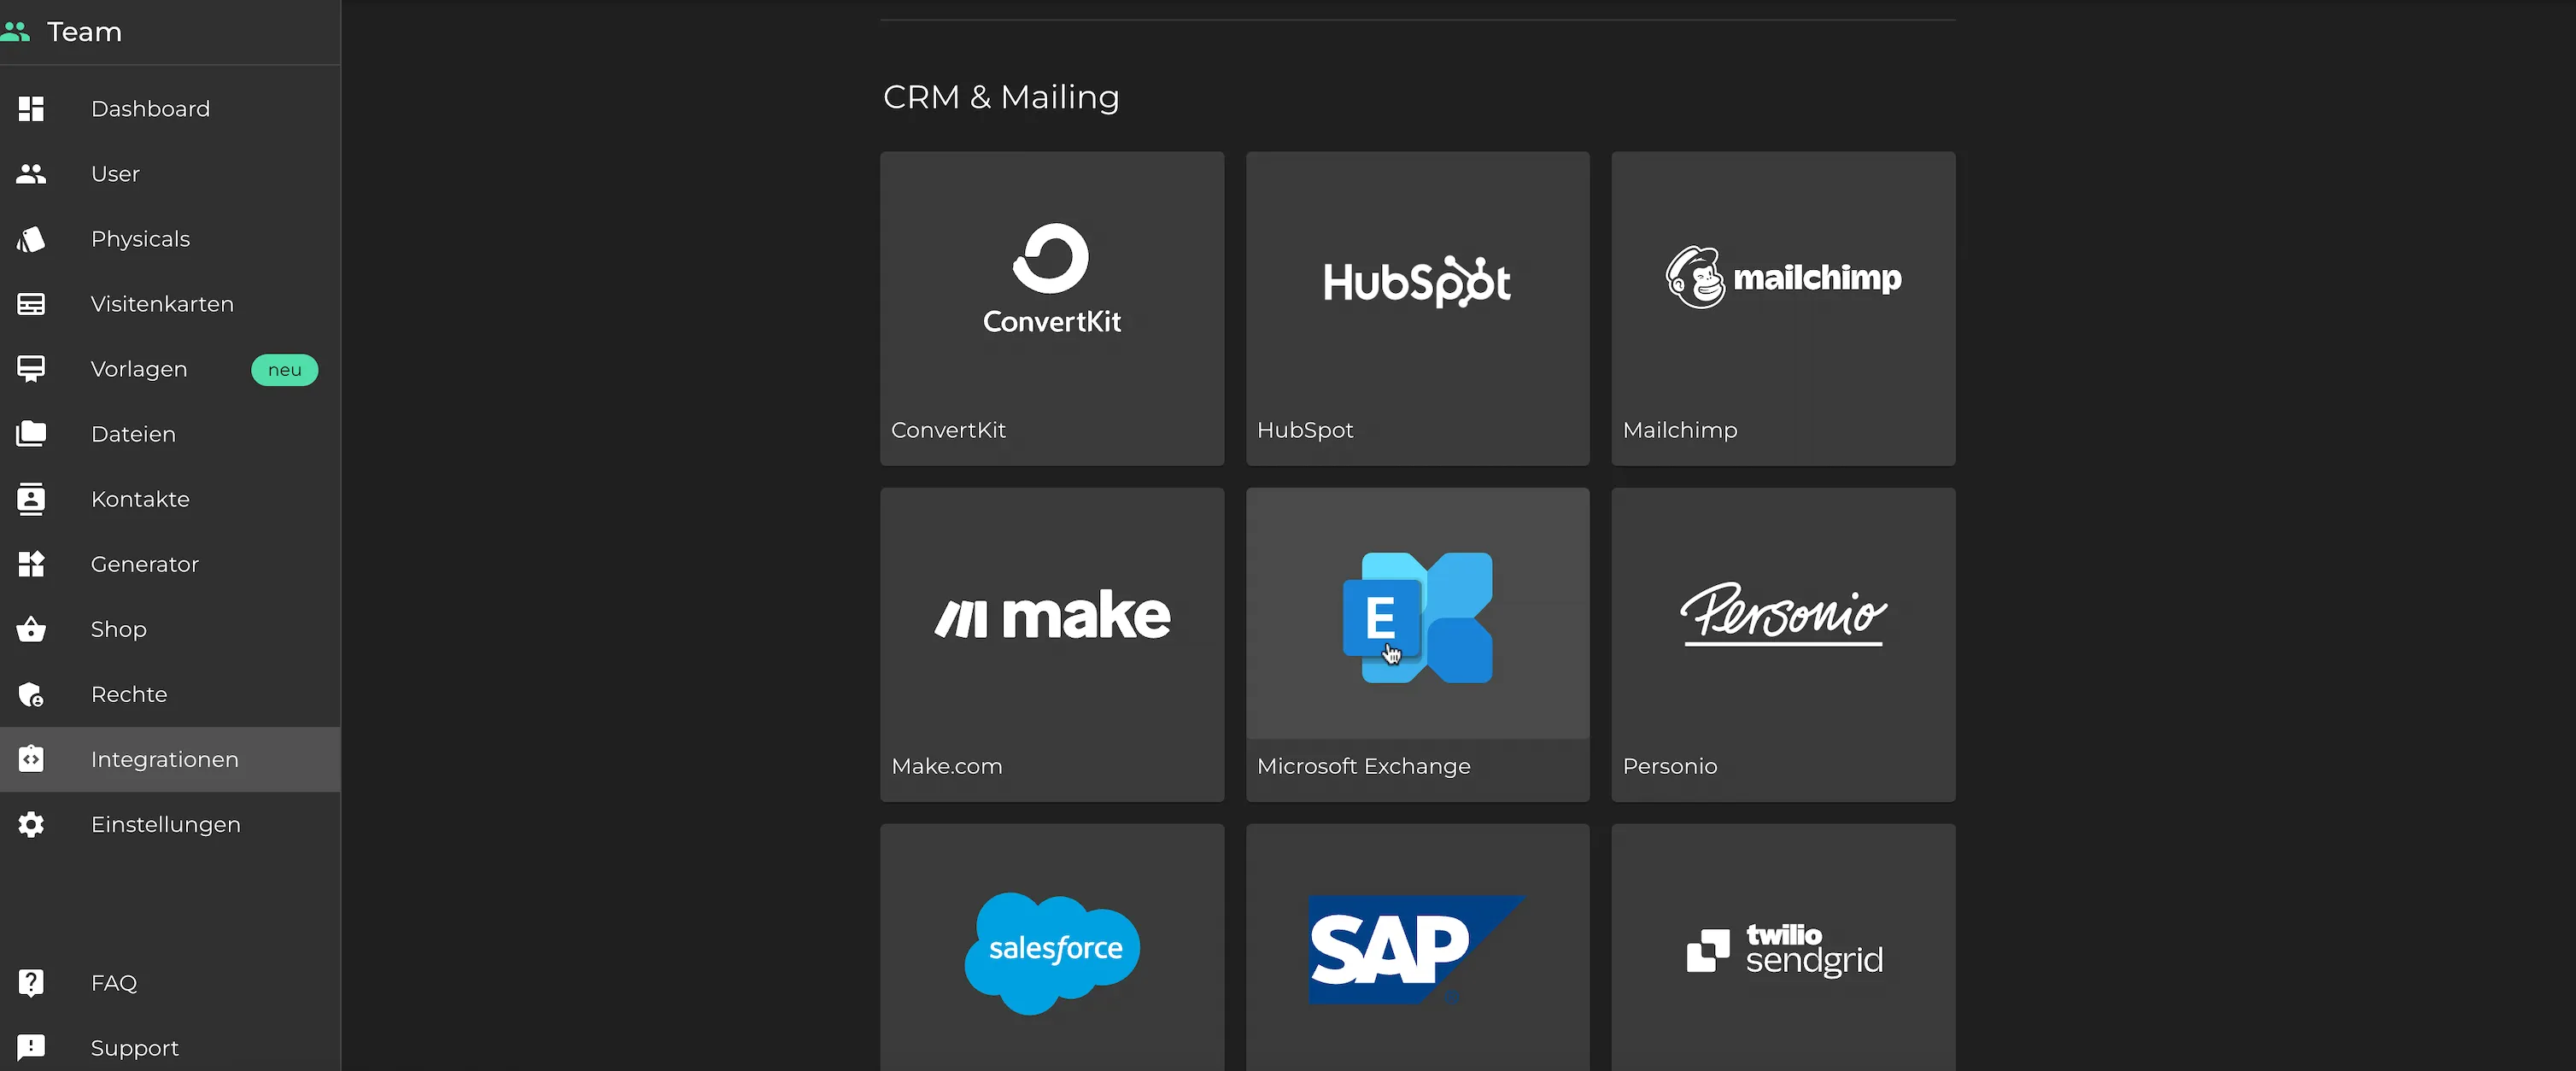Image resolution: width=2576 pixels, height=1071 pixels.
Task: Click the HubSpot card label
Action: (1304, 430)
